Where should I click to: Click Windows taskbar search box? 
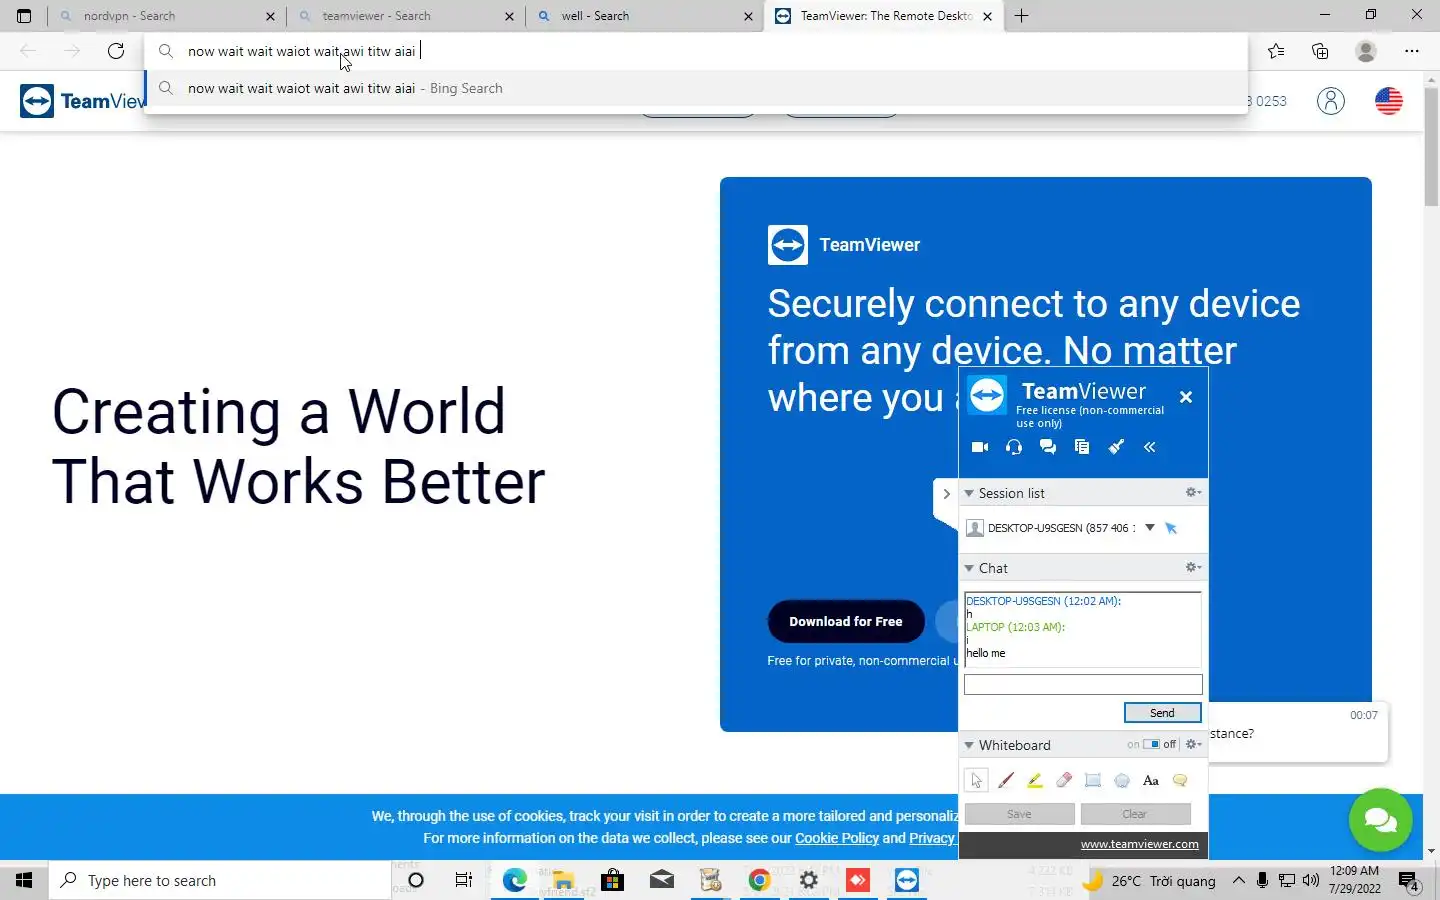pyautogui.click(x=220, y=880)
